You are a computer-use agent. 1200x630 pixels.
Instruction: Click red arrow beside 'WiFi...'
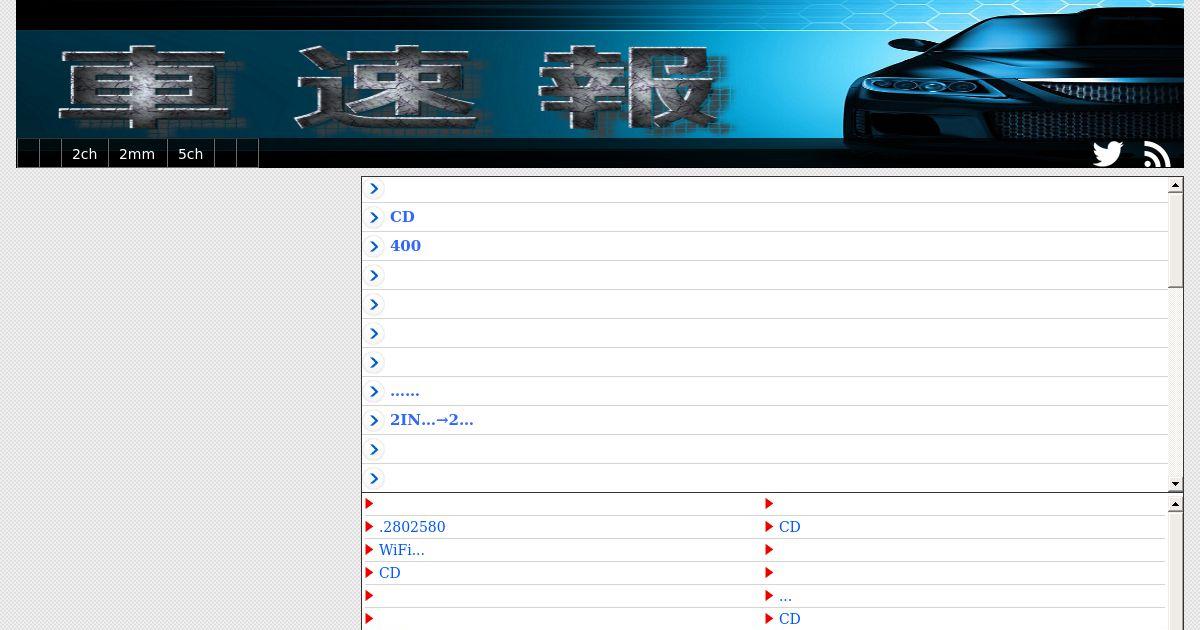pyautogui.click(x=369, y=550)
